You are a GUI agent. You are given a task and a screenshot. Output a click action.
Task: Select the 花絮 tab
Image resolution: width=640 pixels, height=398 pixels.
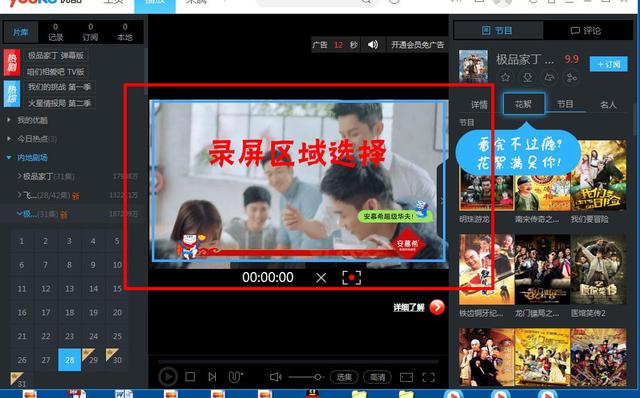pyautogui.click(x=524, y=104)
